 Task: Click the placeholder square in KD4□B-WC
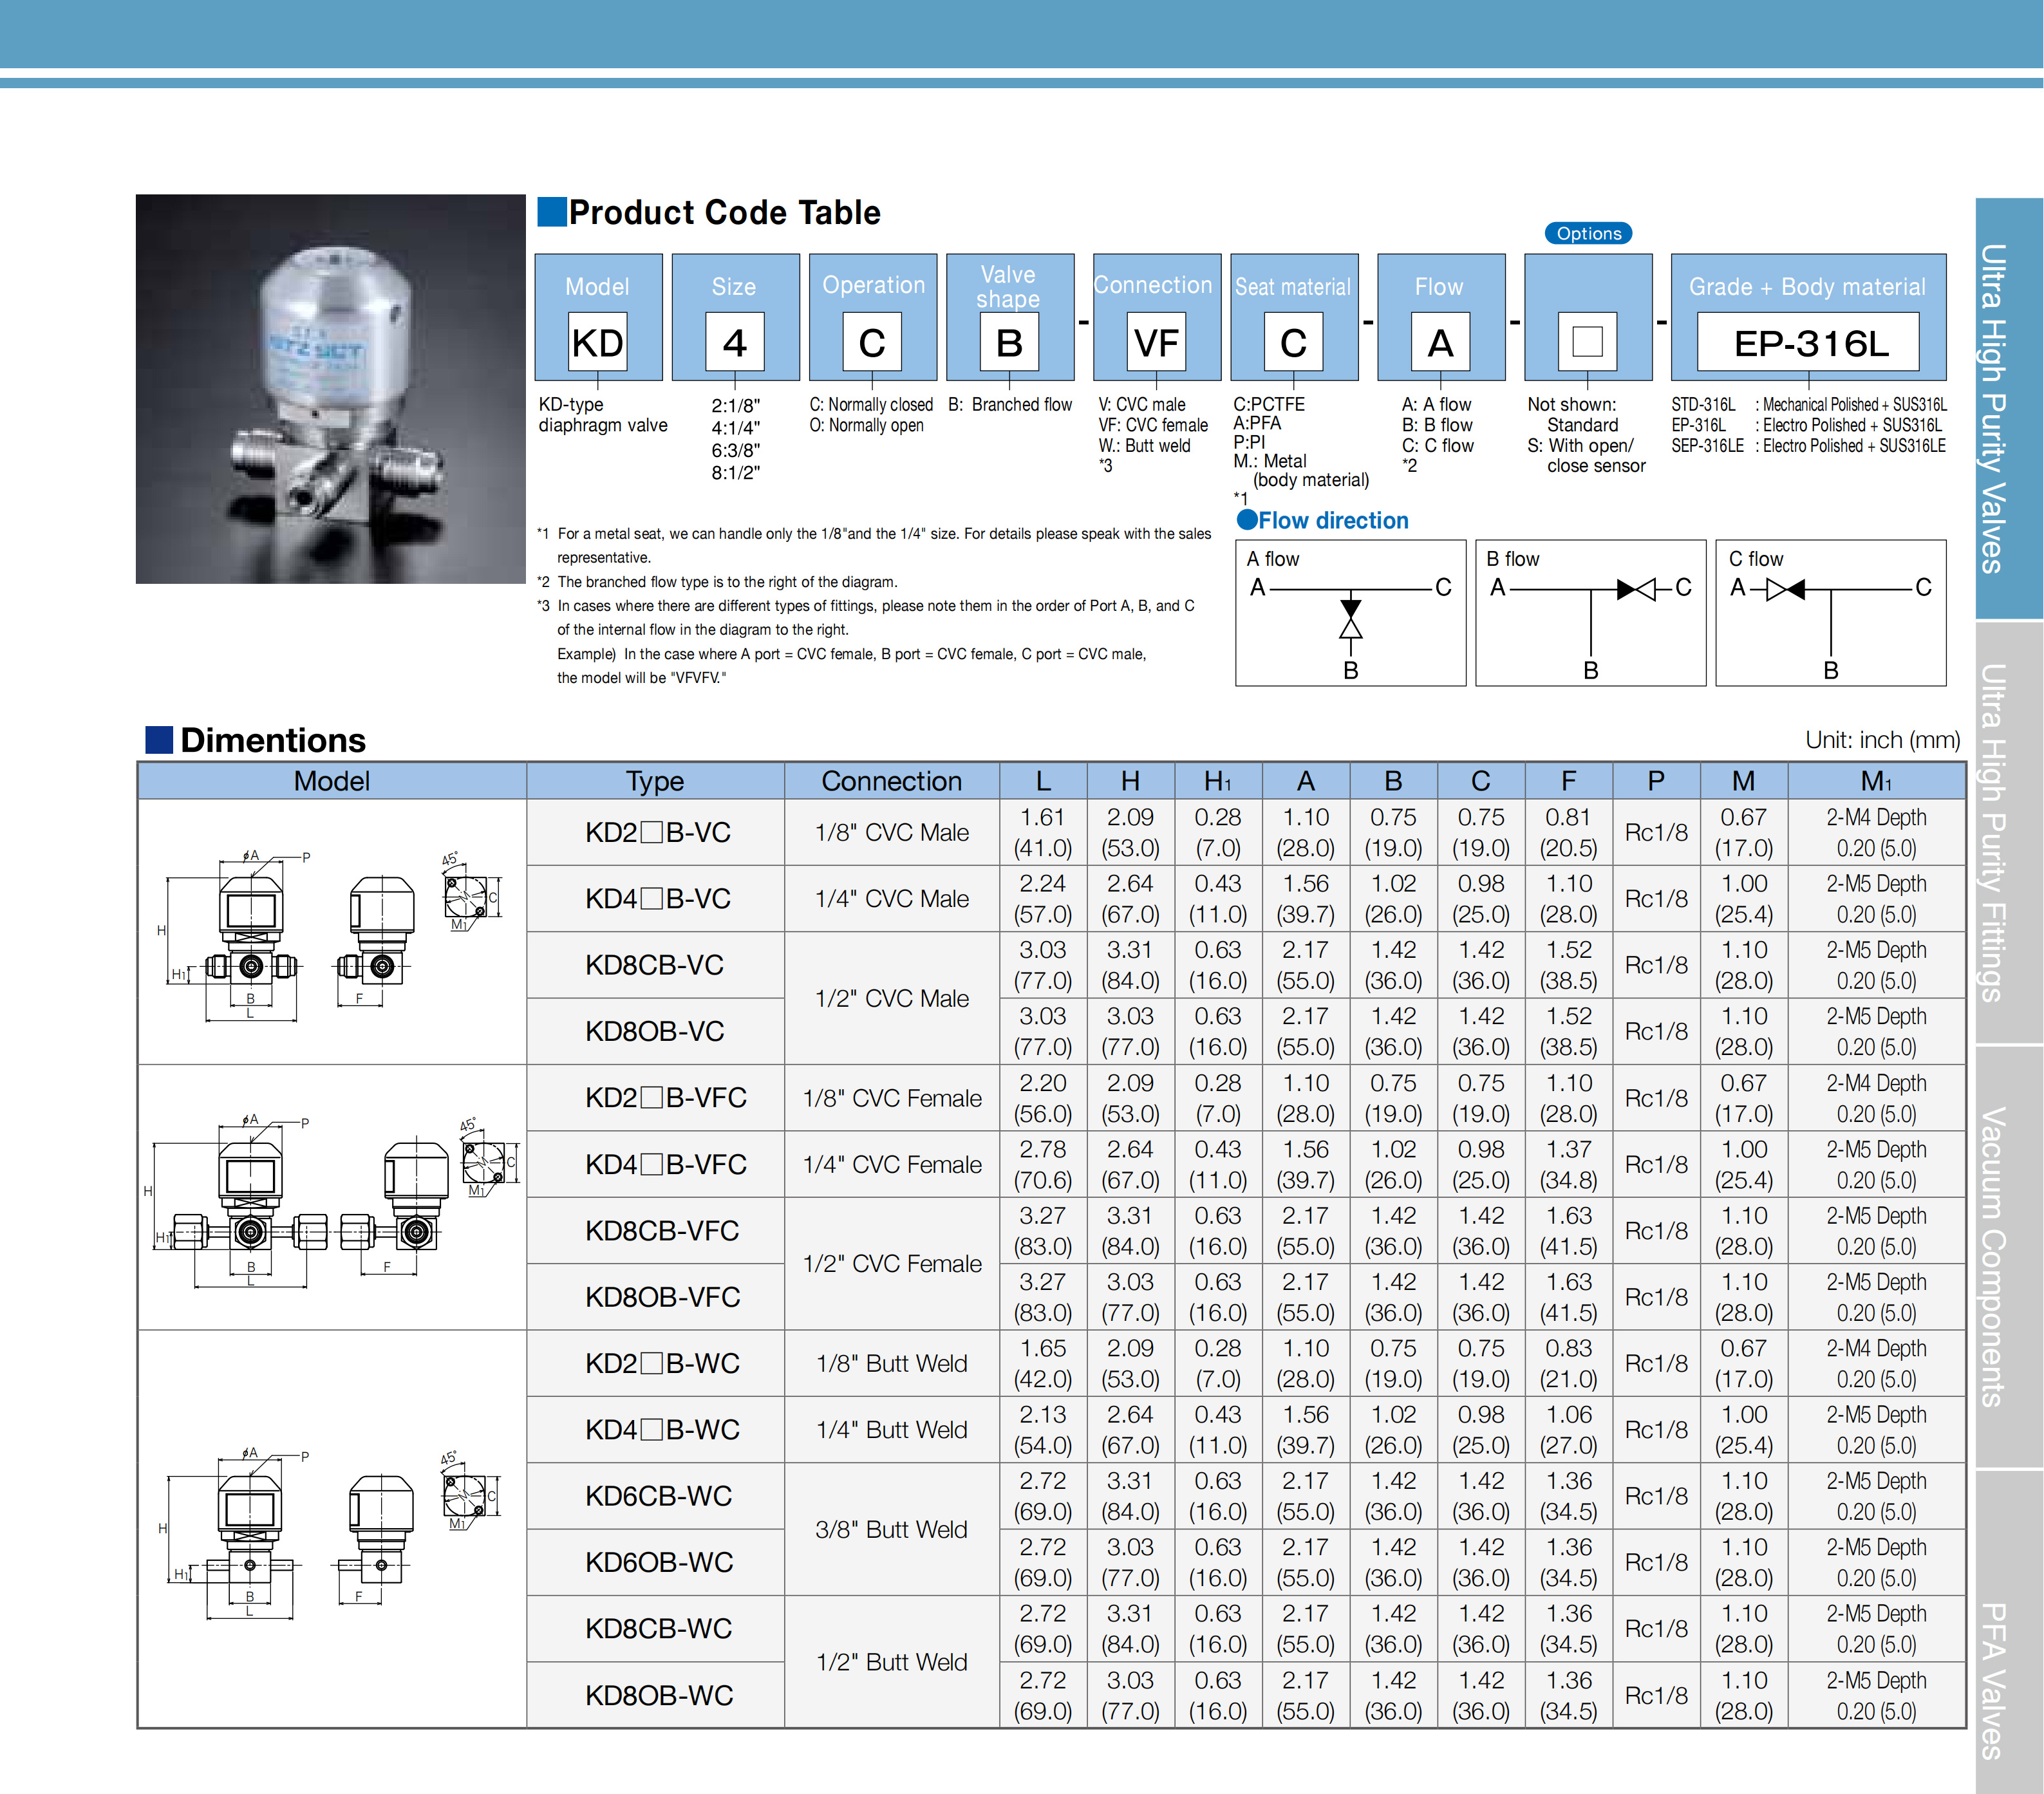tap(652, 1429)
